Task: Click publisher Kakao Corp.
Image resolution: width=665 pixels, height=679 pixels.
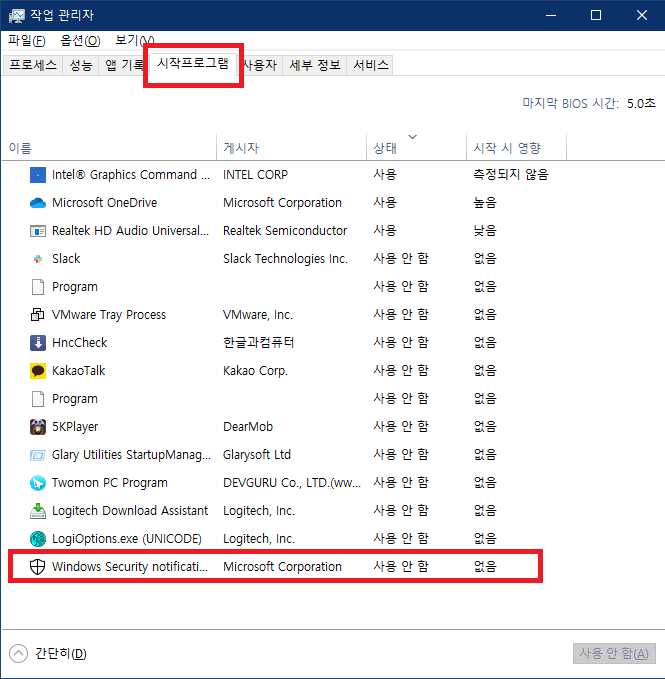Action: tap(255, 371)
